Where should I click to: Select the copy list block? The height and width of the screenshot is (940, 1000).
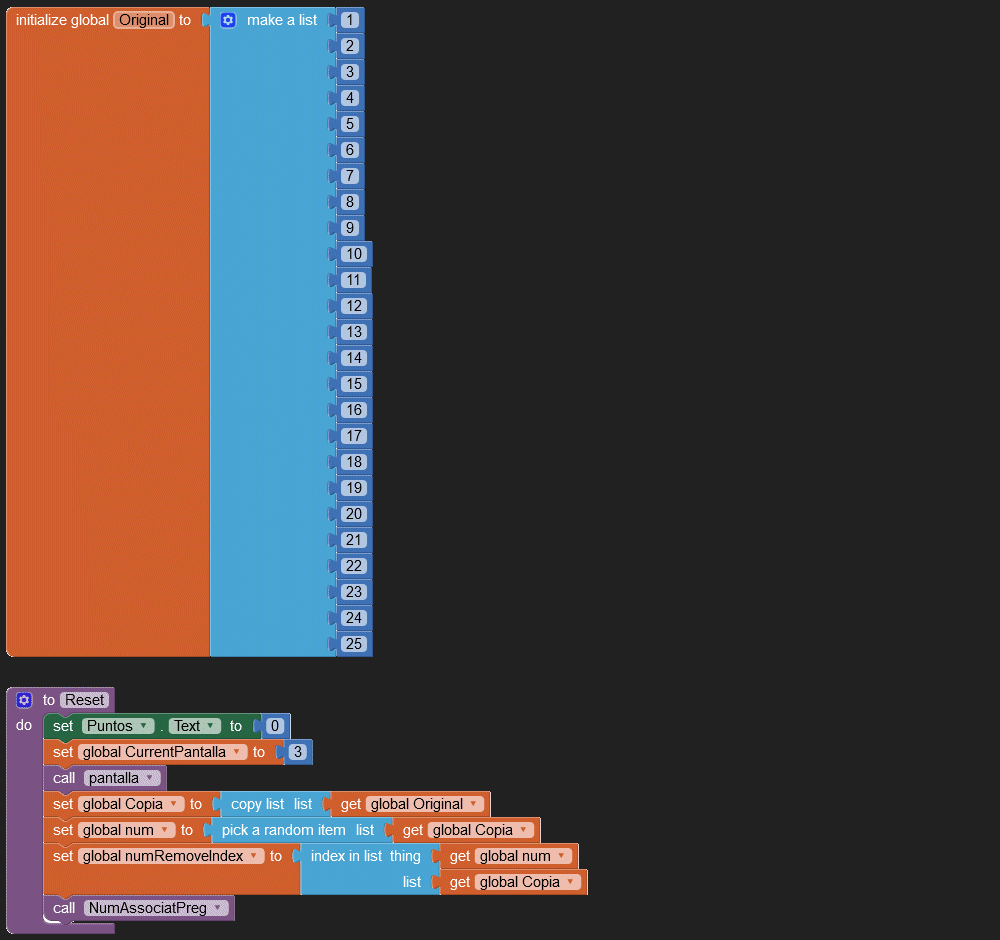pos(258,804)
